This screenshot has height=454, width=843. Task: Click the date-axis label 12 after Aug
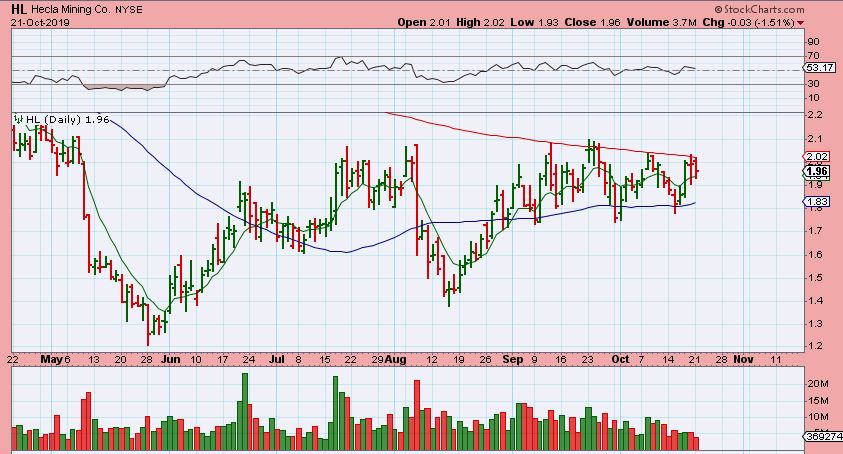(432, 360)
